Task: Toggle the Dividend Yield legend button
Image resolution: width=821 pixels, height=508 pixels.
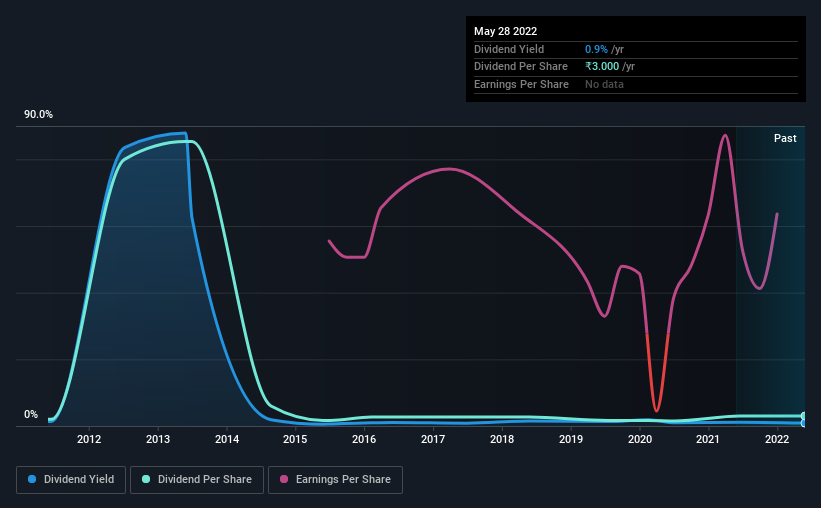Action: click(71, 479)
